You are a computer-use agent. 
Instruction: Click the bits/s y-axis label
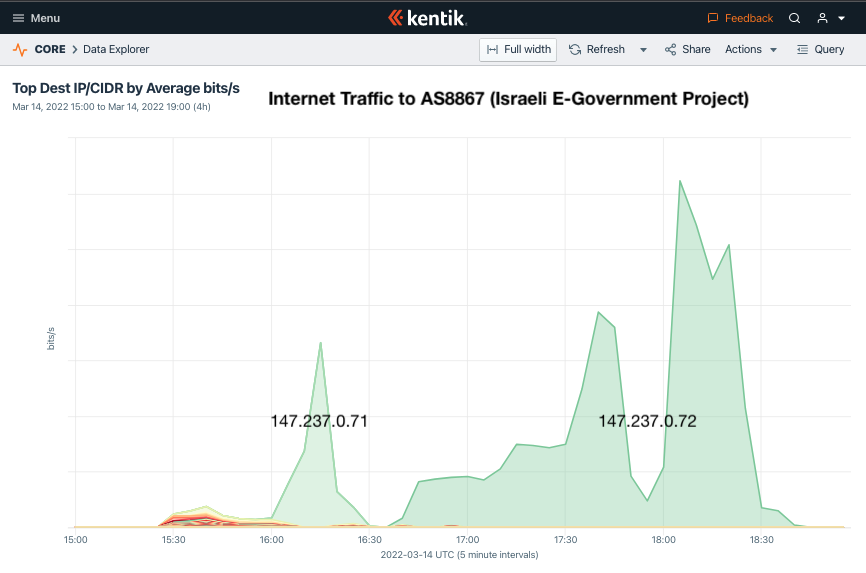pyautogui.click(x=51, y=338)
